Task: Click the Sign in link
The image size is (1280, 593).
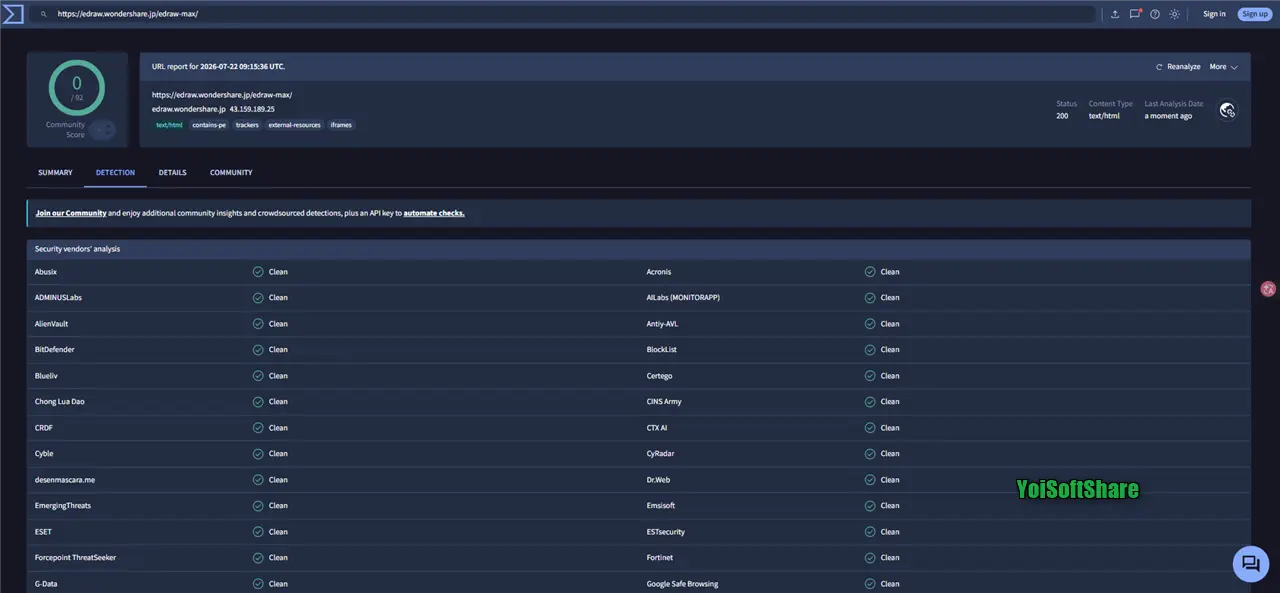Action: 1214,14
